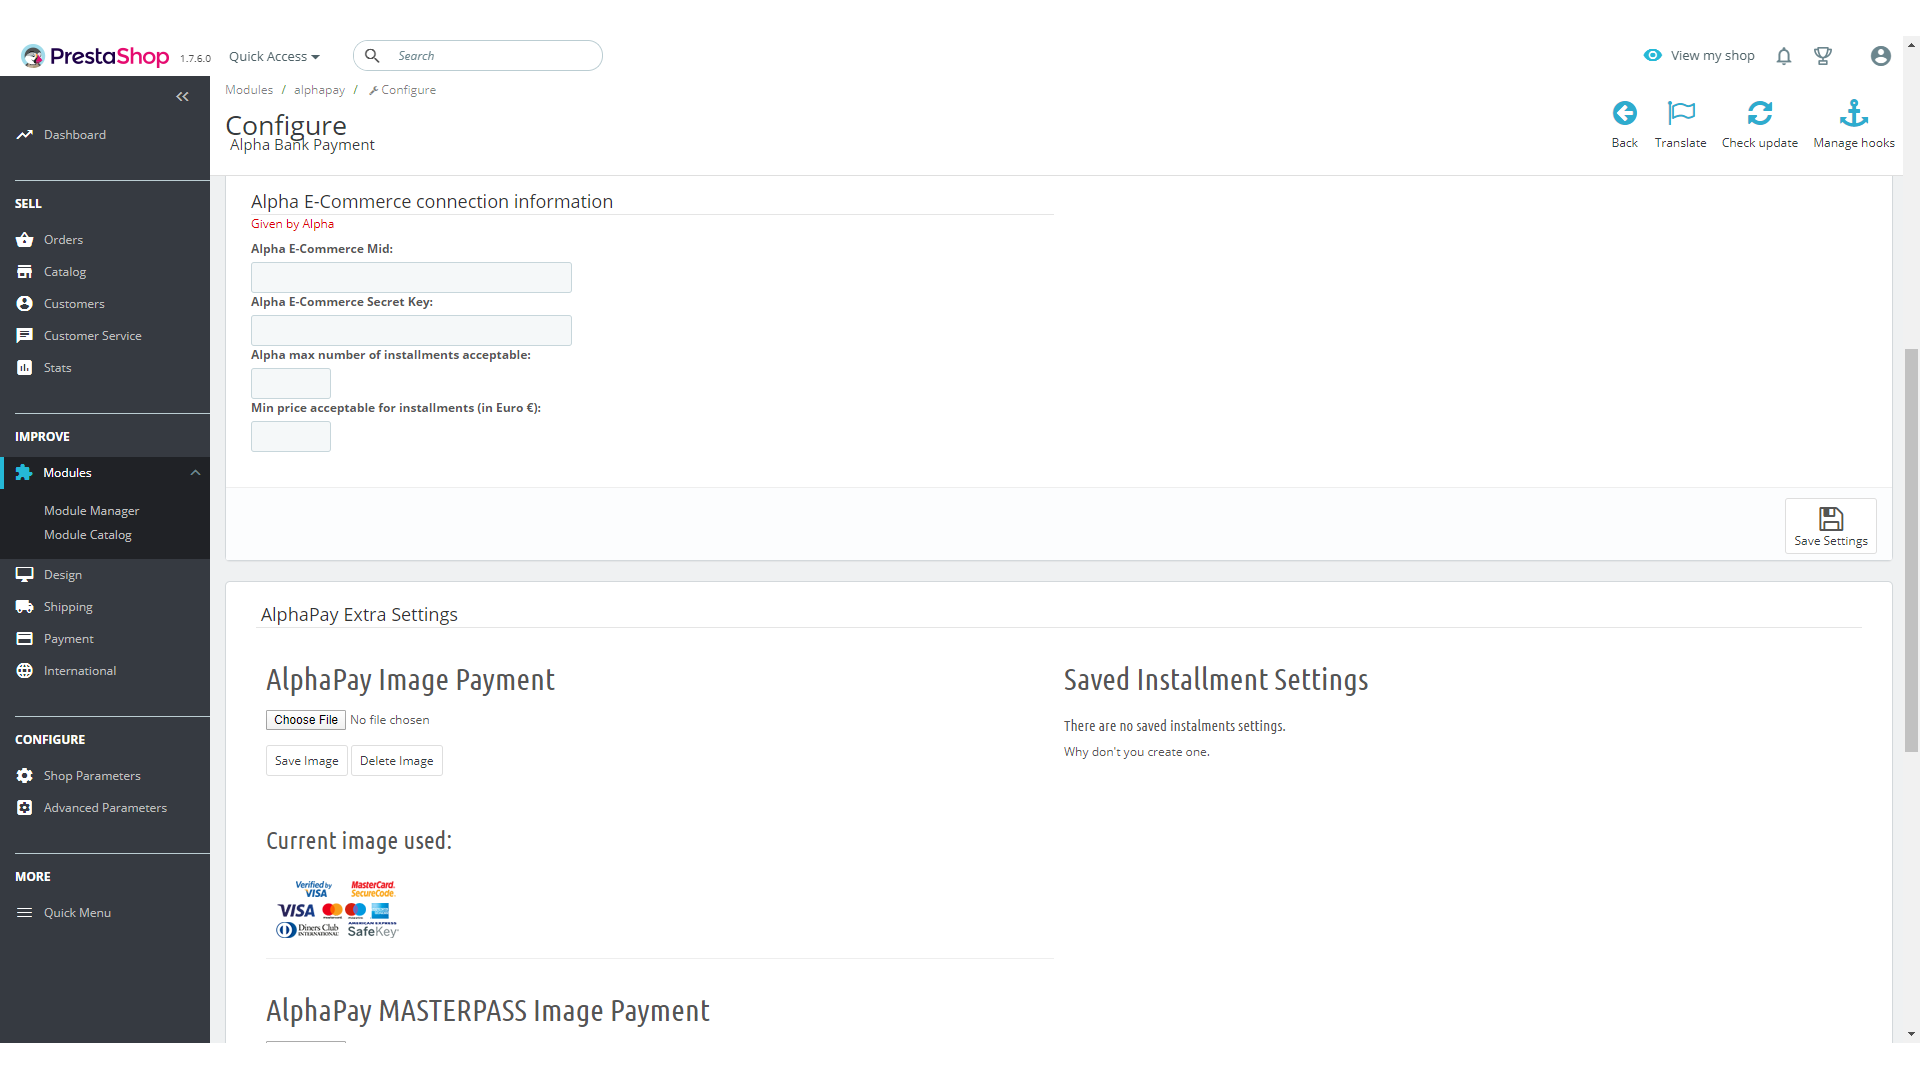
Task: Click Choose File for AlphaPay image
Action: point(306,720)
